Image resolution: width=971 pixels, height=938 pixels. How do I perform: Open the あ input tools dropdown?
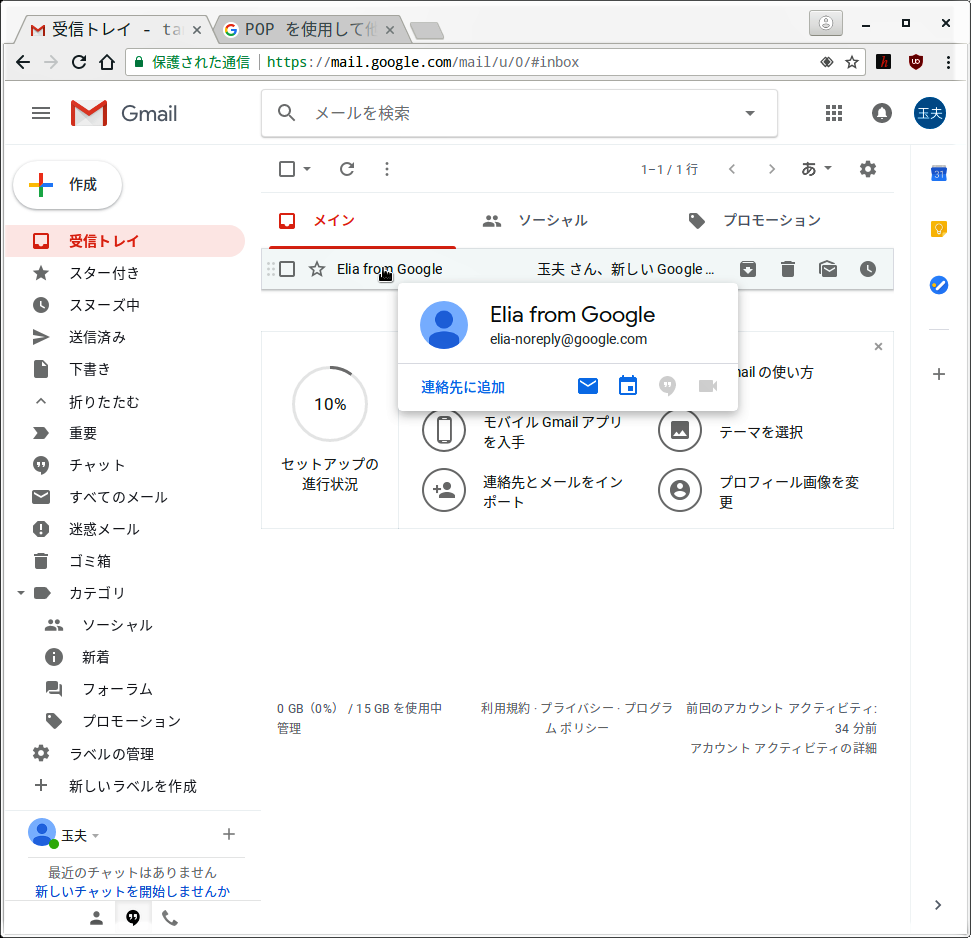pos(816,168)
